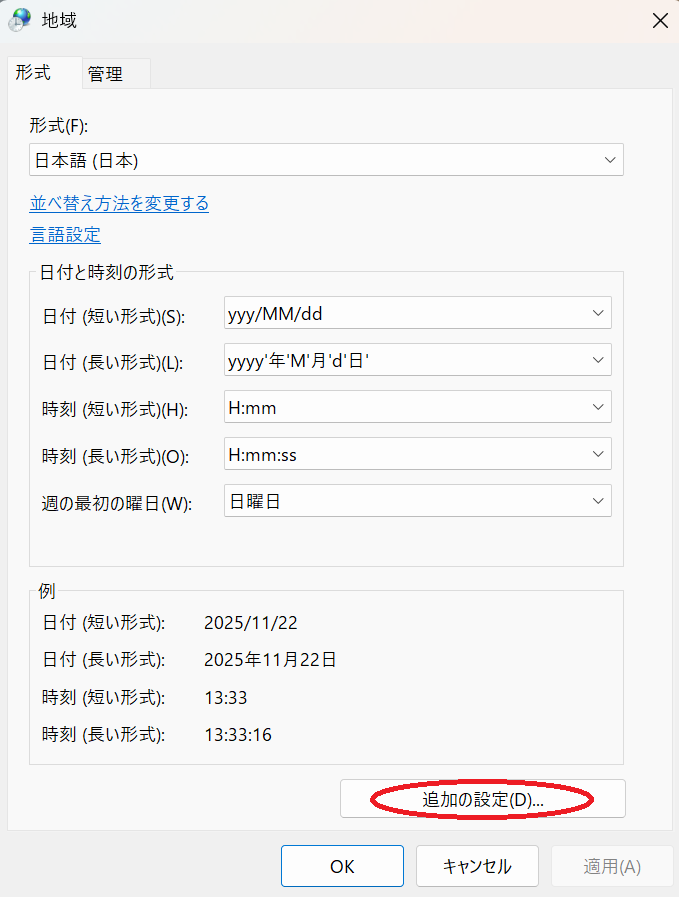Expand the 時刻 (短い形式) dropdown arrow
679x897 pixels.
[598, 407]
